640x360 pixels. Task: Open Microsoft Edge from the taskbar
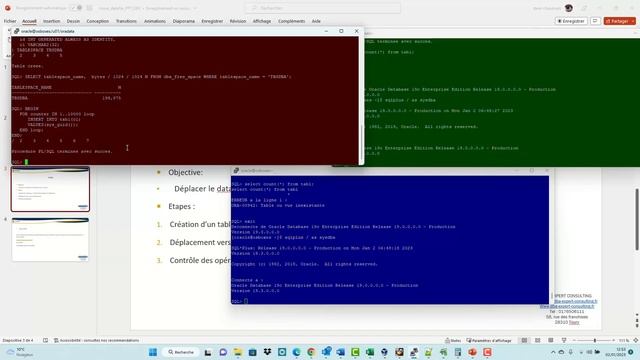pos(296,352)
